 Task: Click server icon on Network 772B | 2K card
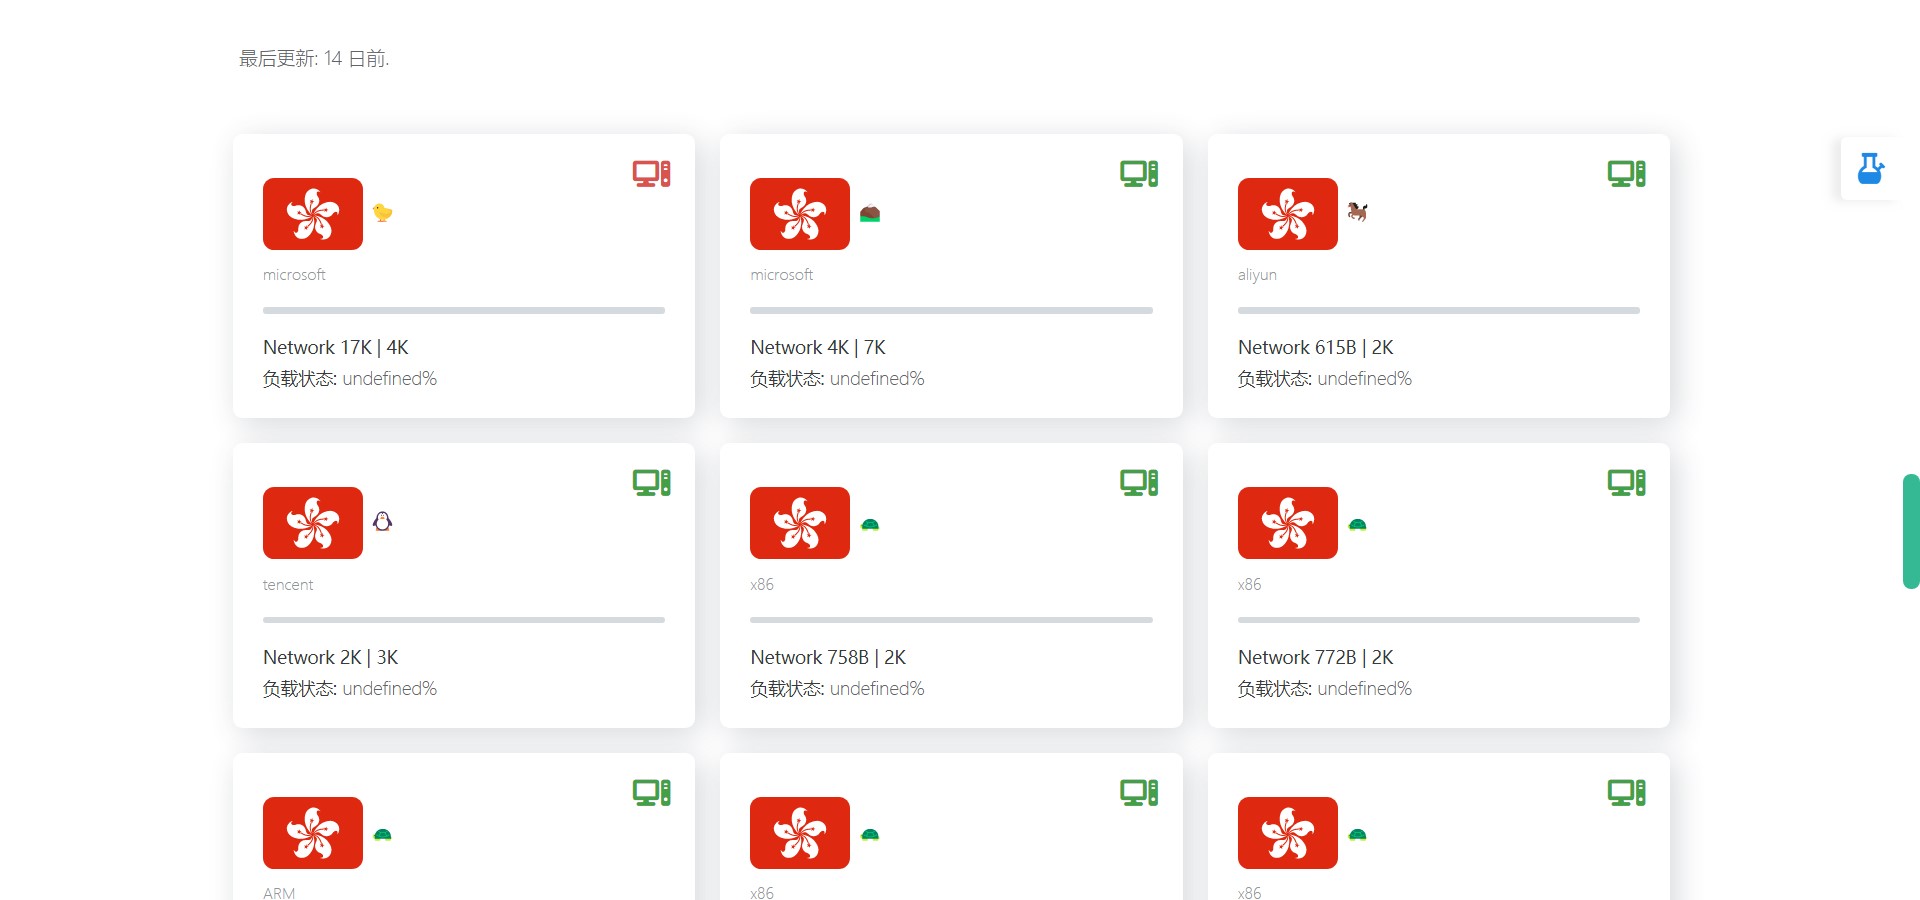click(x=1626, y=483)
